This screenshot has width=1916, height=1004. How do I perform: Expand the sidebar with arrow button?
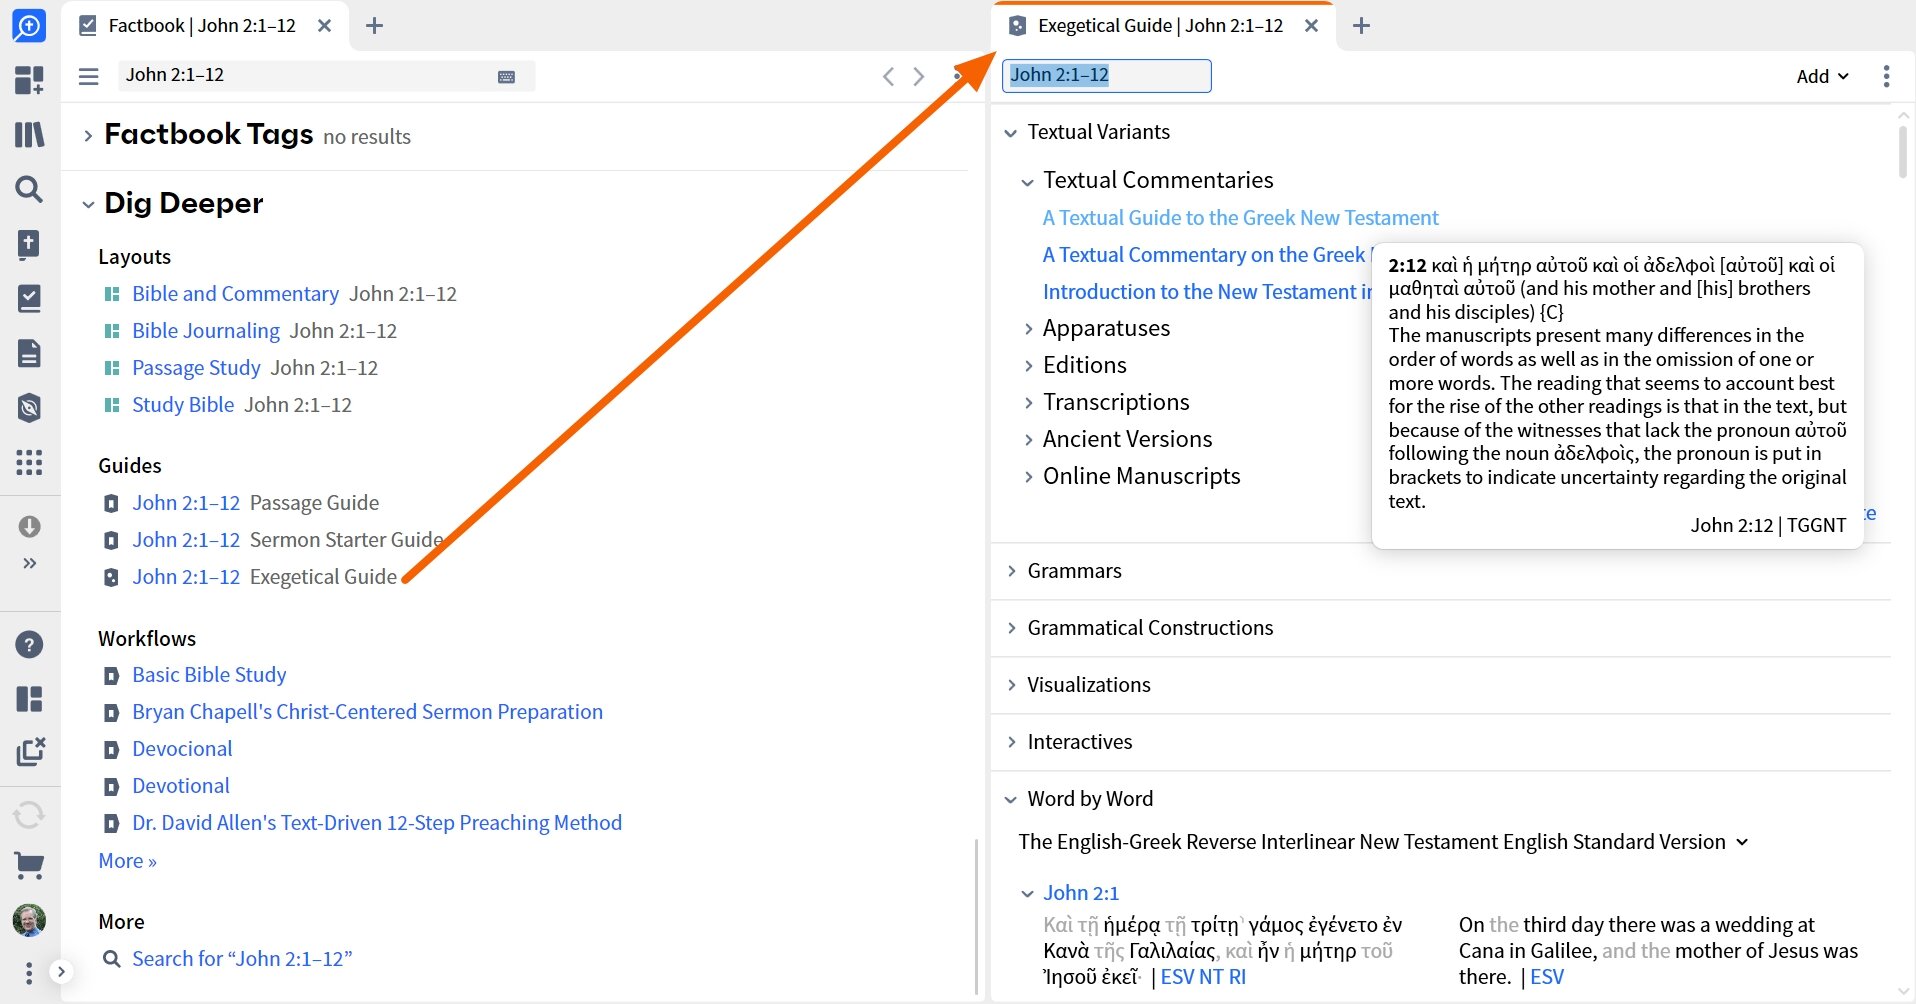point(61,971)
